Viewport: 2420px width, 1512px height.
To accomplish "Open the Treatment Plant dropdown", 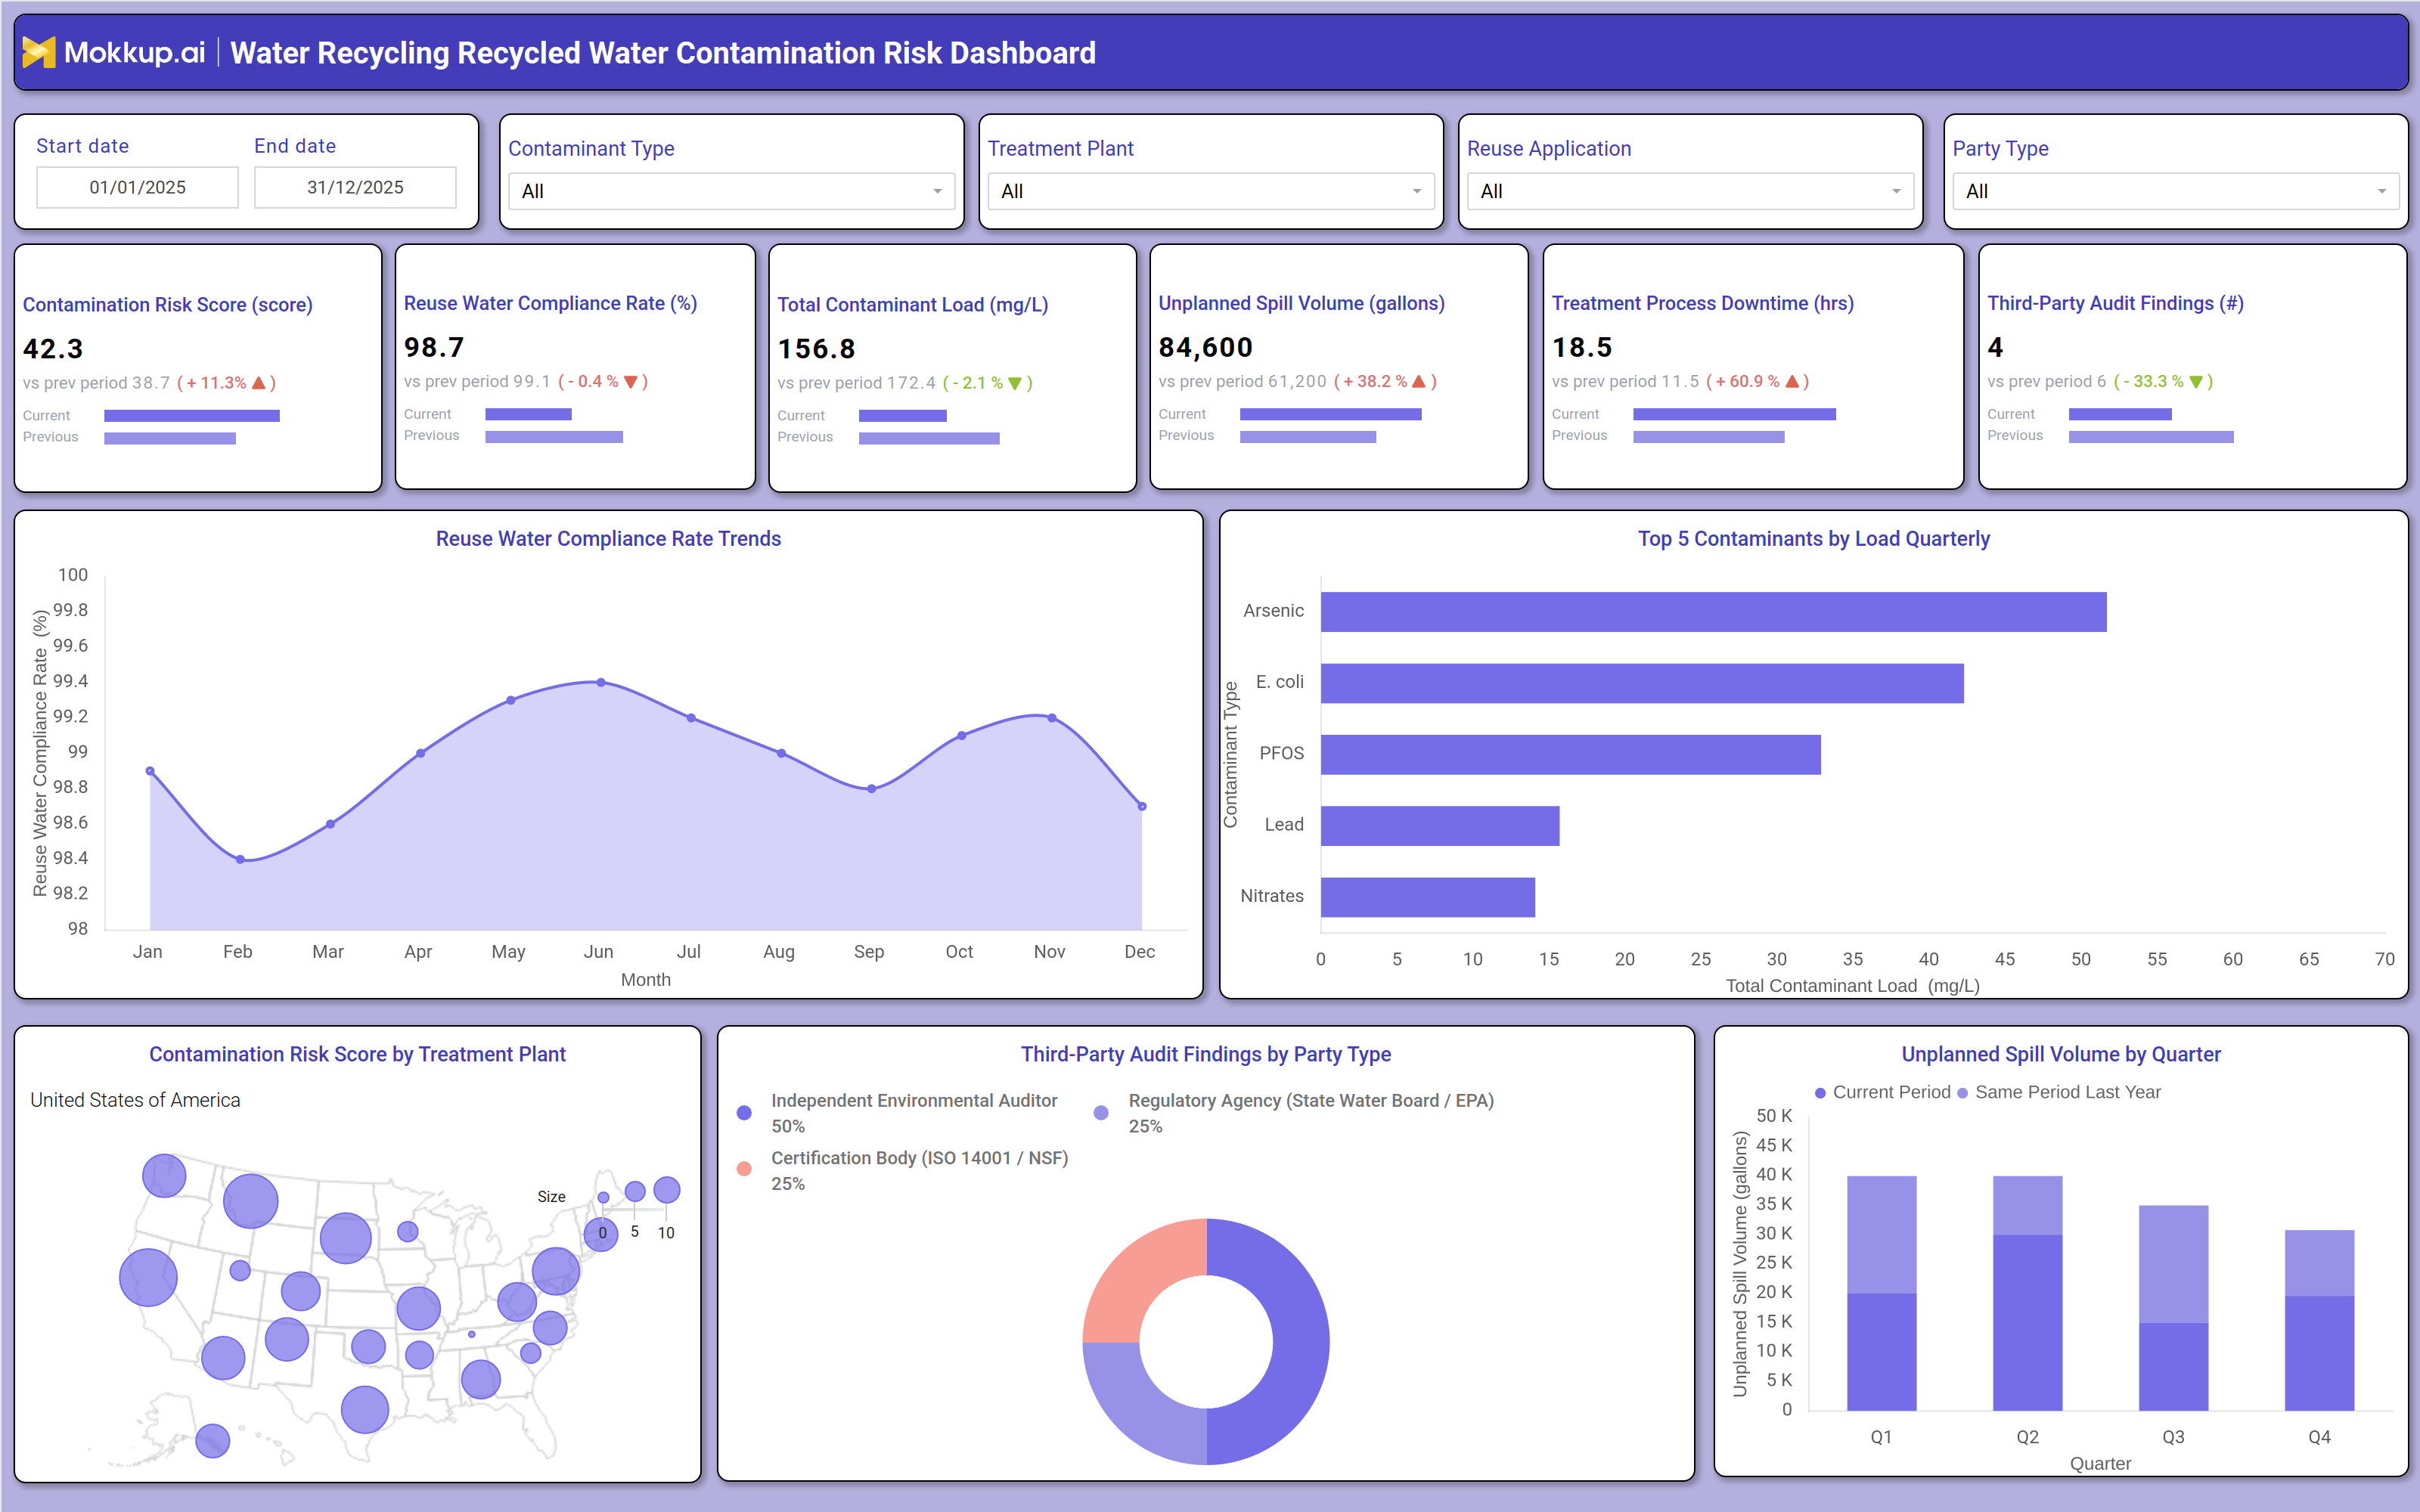I will pyautogui.click(x=1210, y=191).
